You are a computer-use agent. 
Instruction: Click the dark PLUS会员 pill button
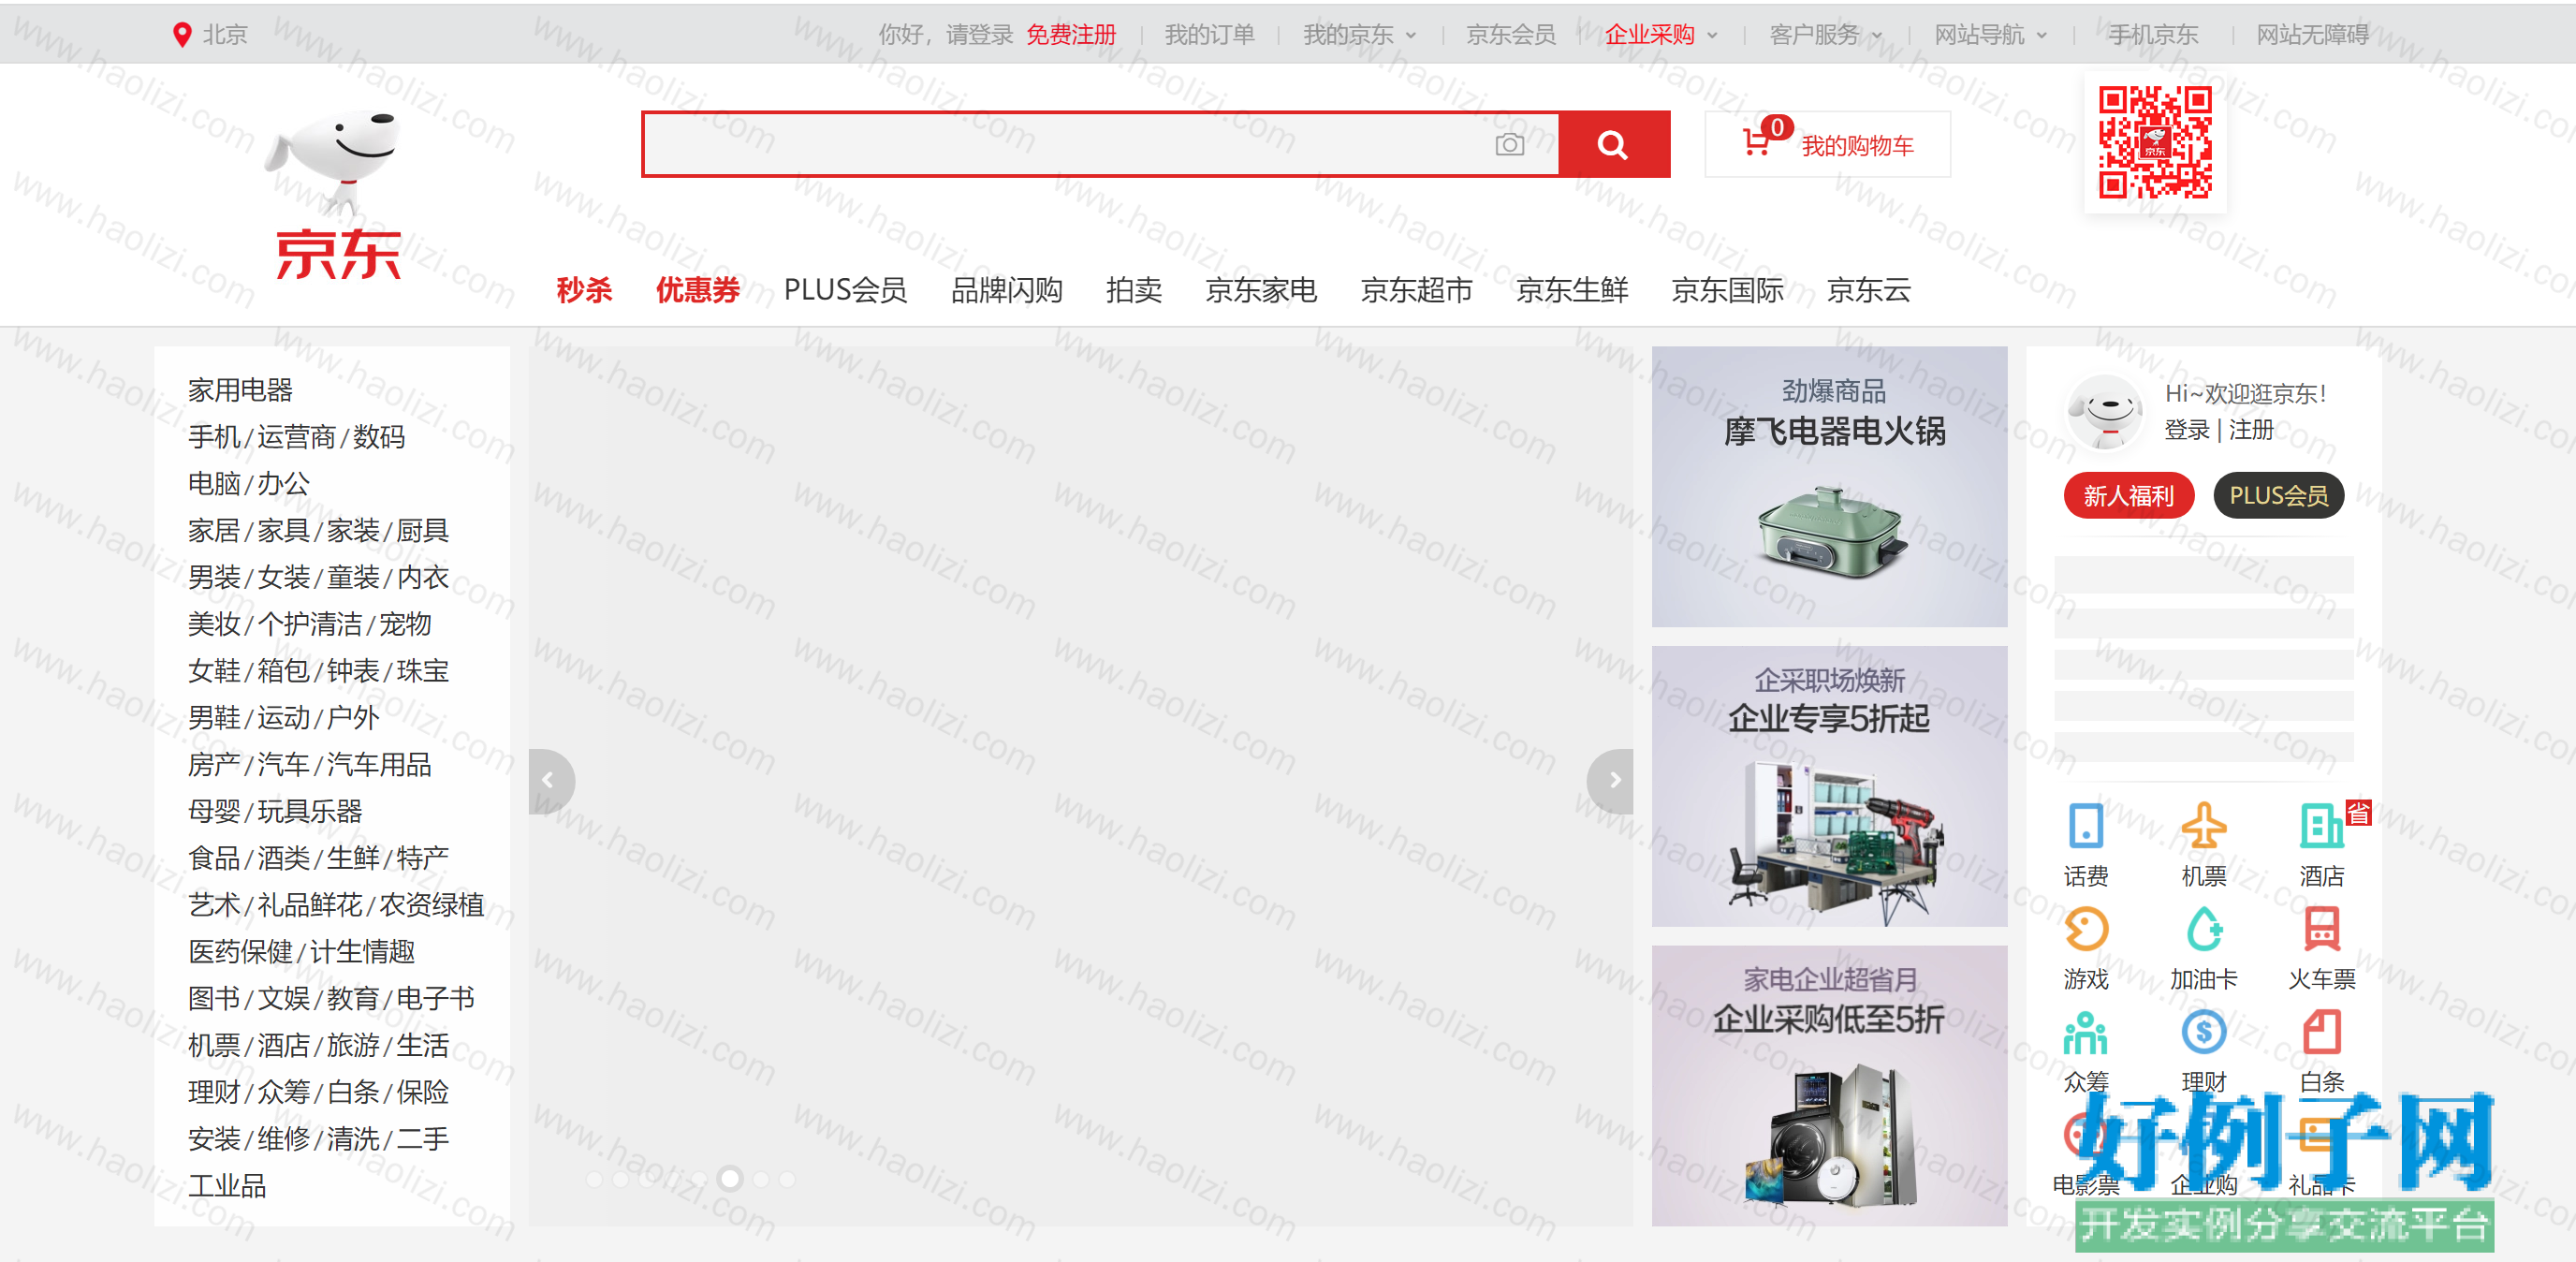[2278, 495]
